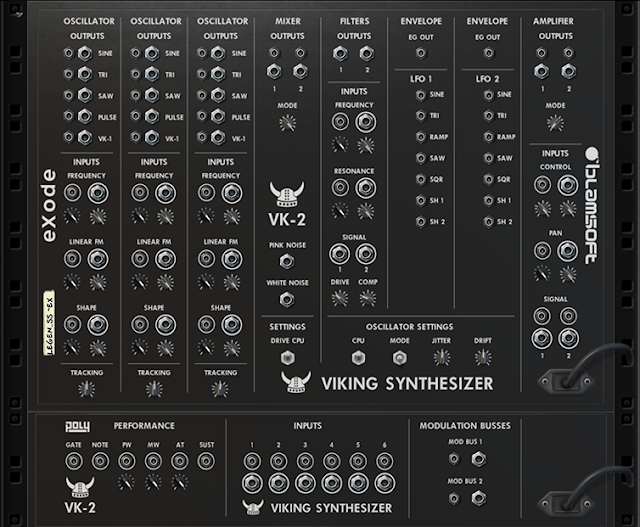Click the NOTE input jack
The width and height of the screenshot is (640, 527).
coord(100,461)
